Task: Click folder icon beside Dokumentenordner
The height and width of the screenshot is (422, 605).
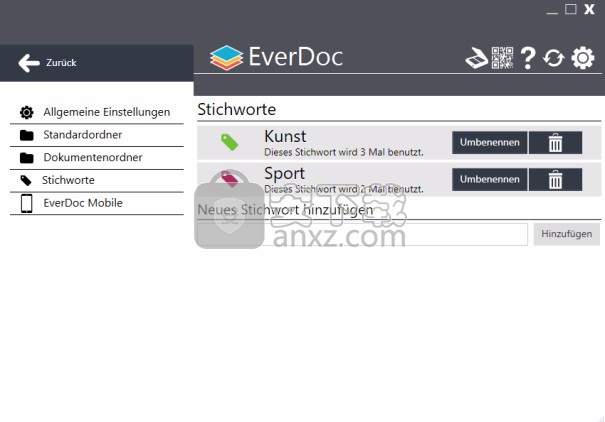Action: tap(27, 158)
